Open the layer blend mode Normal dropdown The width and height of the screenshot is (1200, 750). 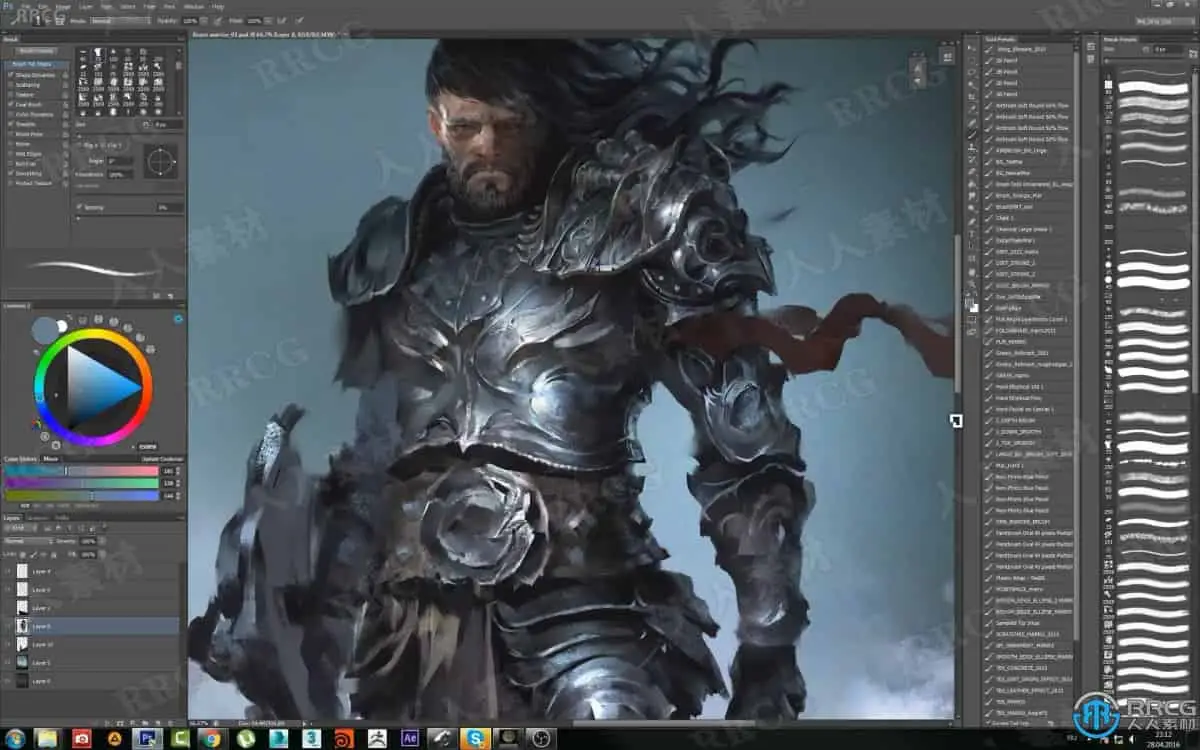tap(30, 541)
